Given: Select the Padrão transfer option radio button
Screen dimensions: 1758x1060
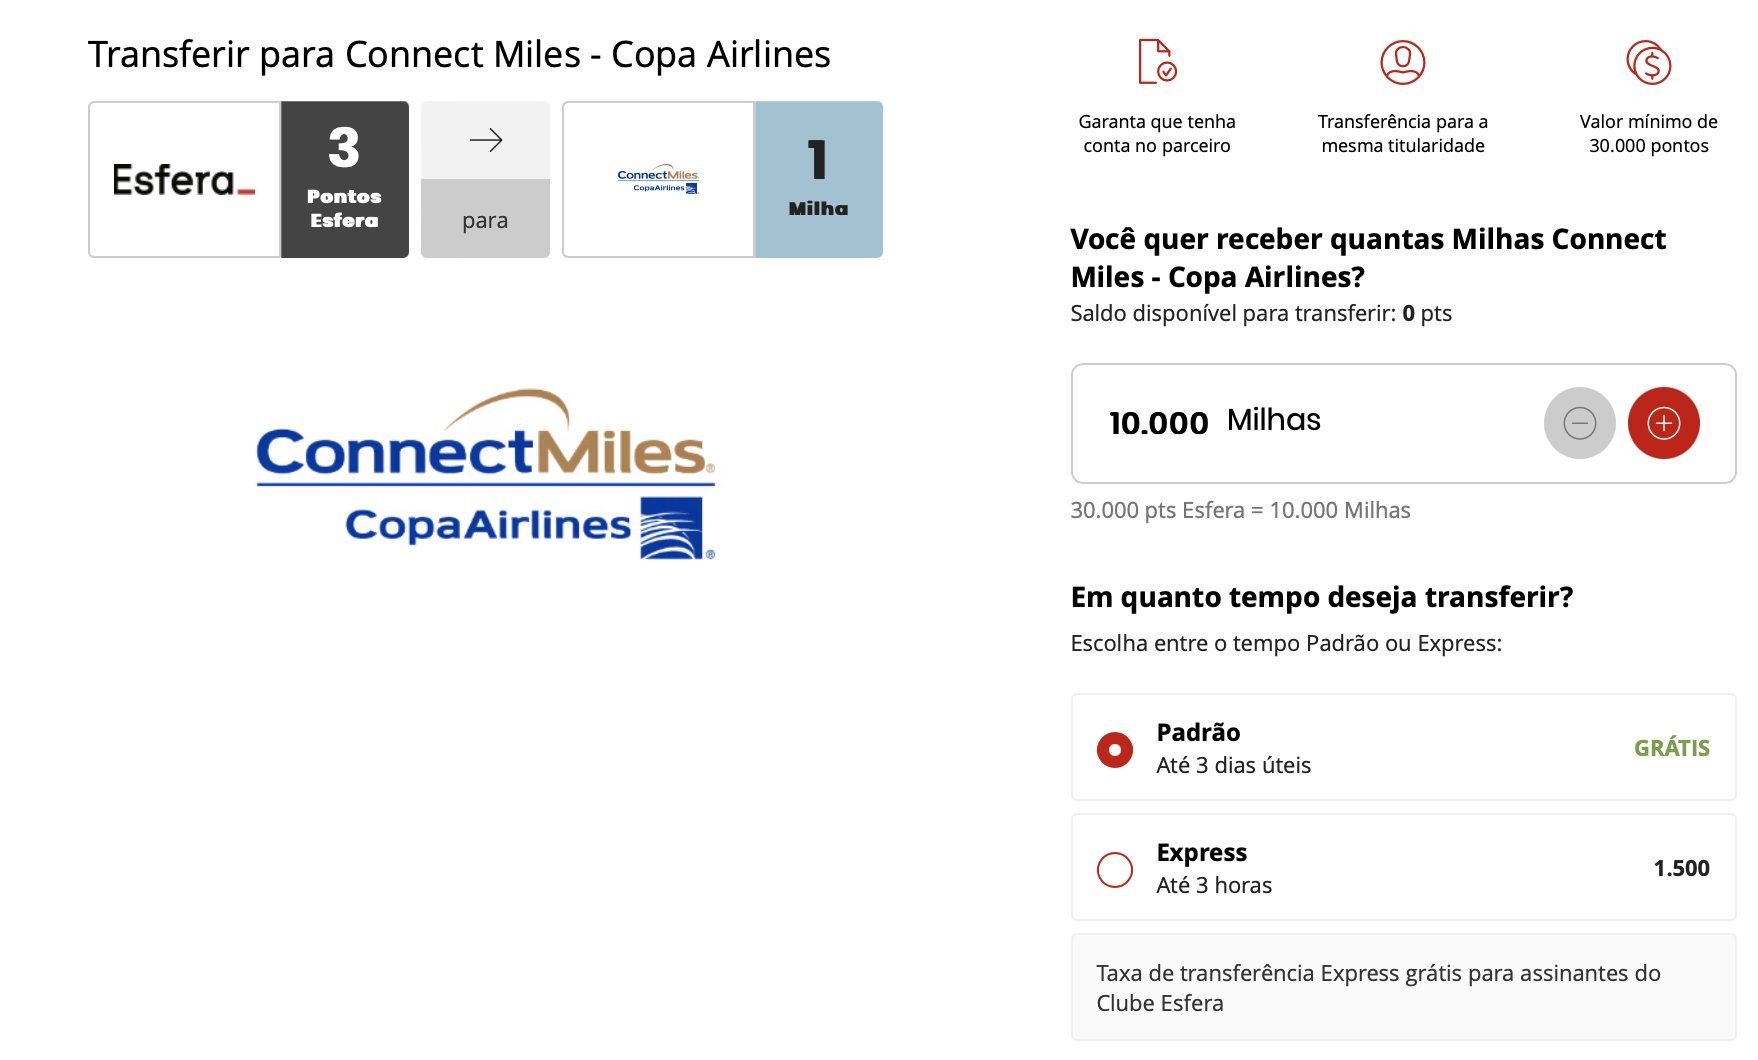Looking at the screenshot, I should [x=1114, y=749].
